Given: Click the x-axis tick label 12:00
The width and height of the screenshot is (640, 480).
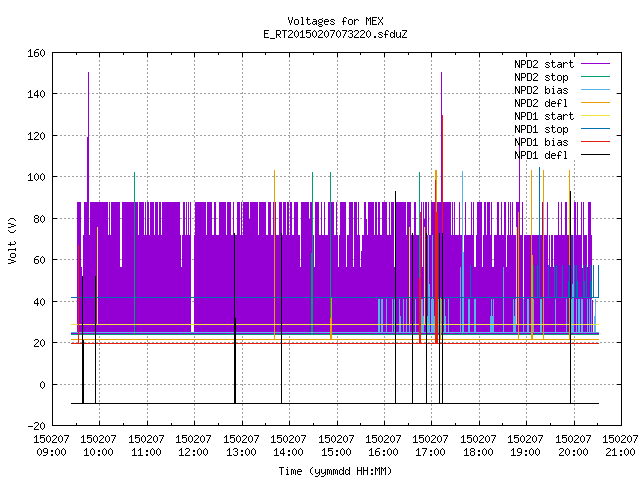Looking at the screenshot, I should [193, 452].
